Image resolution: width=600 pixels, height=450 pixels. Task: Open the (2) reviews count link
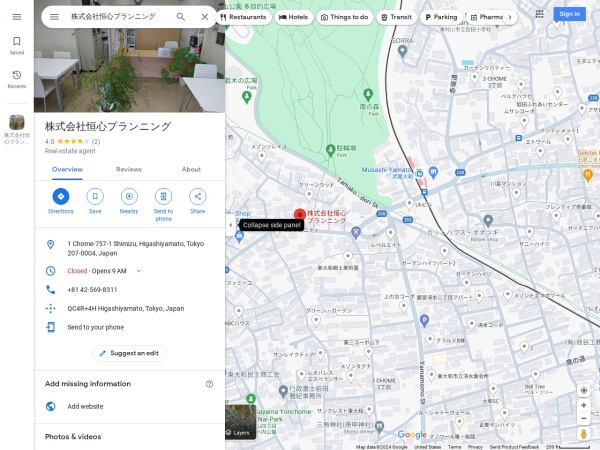point(96,142)
